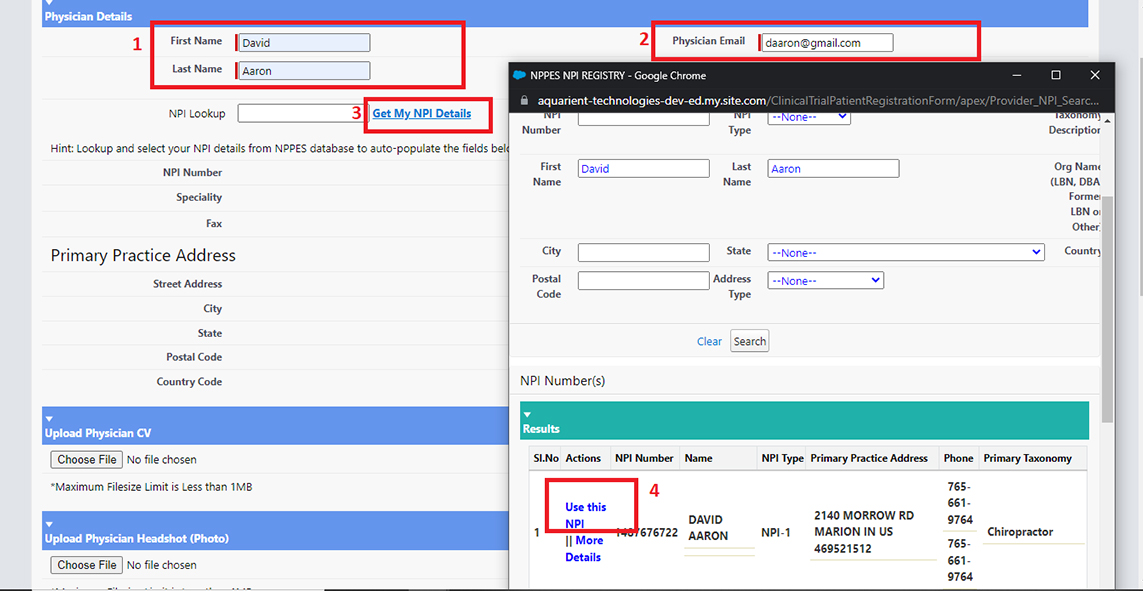This screenshot has width=1143, height=591.
Task: Choose File for Physician CV upload
Action: (x=87, y=460)
